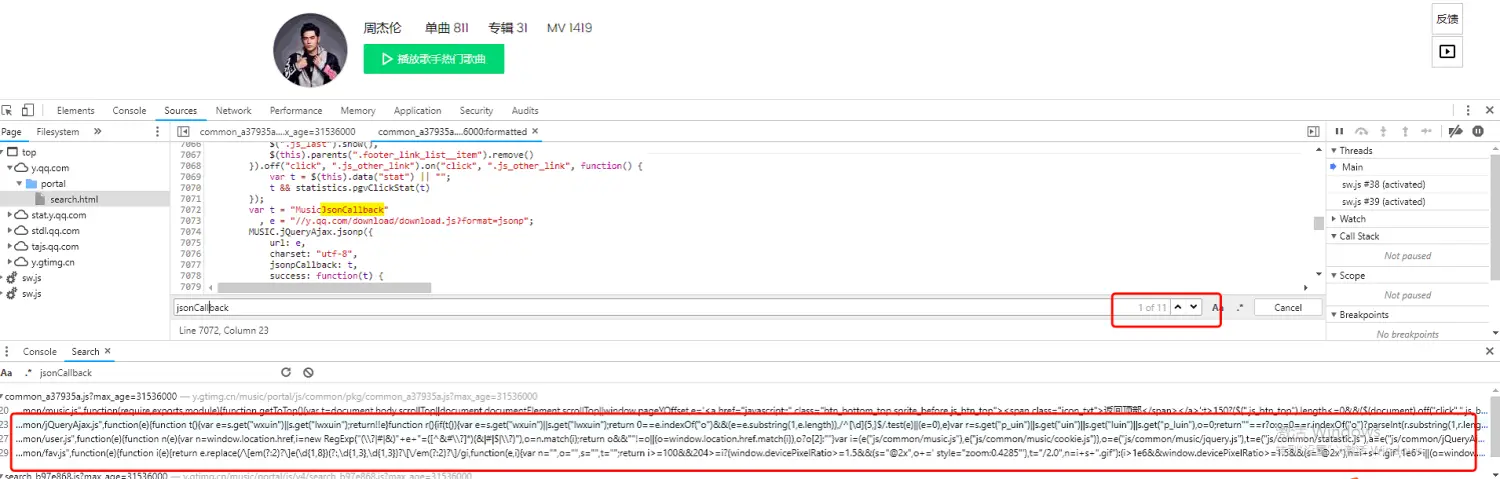The height and width of the screenshot is (479, 1500).
Task: Hide the debugger sidebar icon
Action: [1314, 131]
